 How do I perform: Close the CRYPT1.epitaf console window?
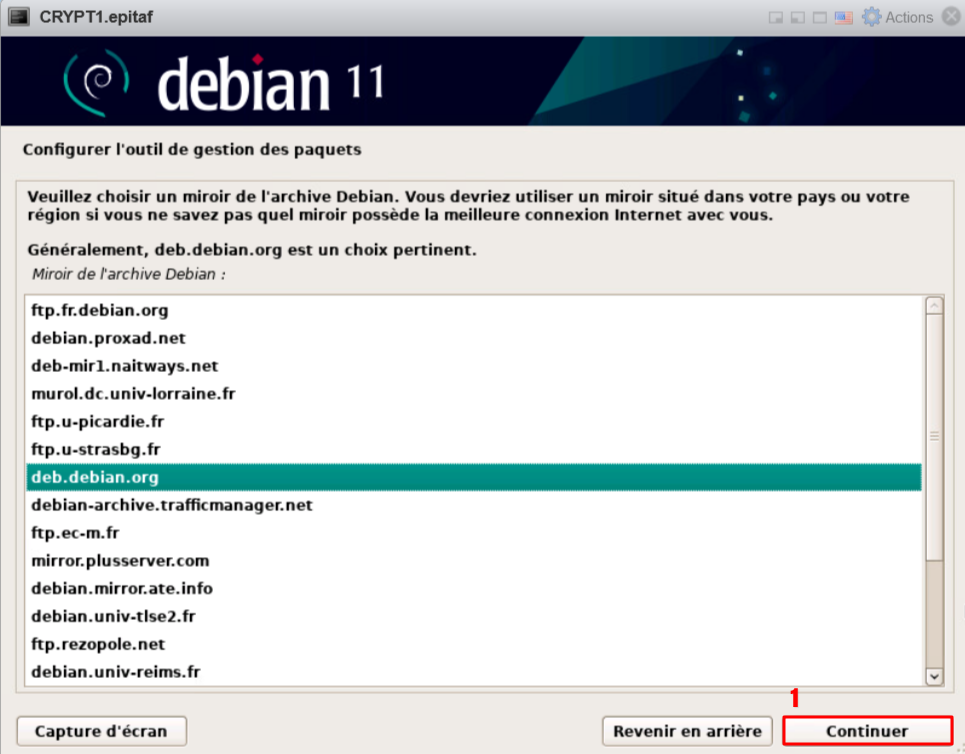tap(951, 17)
